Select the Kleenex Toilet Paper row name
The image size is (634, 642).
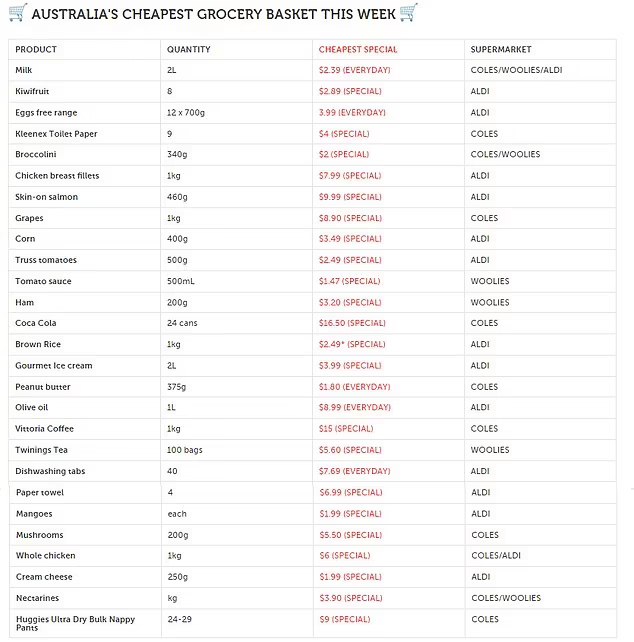[56, 134]
